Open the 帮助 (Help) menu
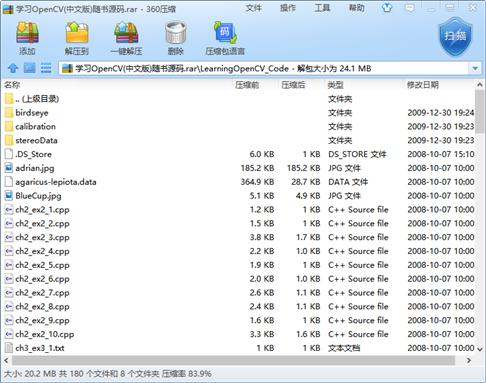 click(x=356, y=8)
